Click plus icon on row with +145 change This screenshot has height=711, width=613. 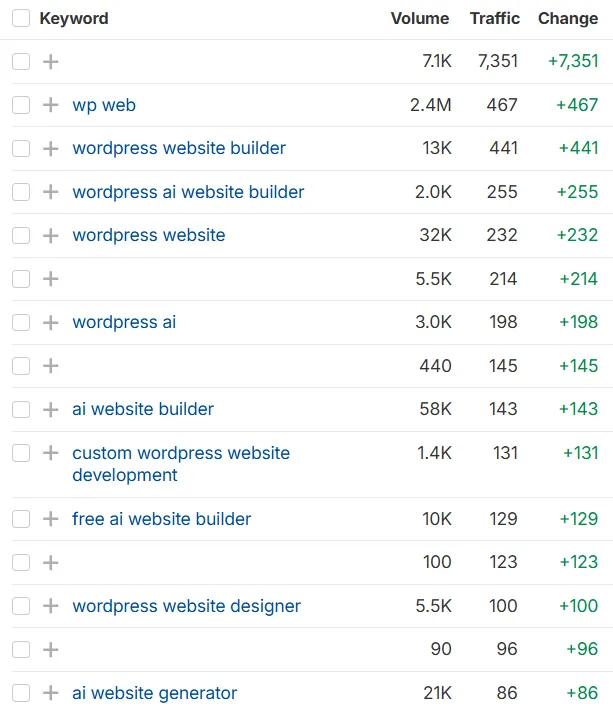pos(51,365)
